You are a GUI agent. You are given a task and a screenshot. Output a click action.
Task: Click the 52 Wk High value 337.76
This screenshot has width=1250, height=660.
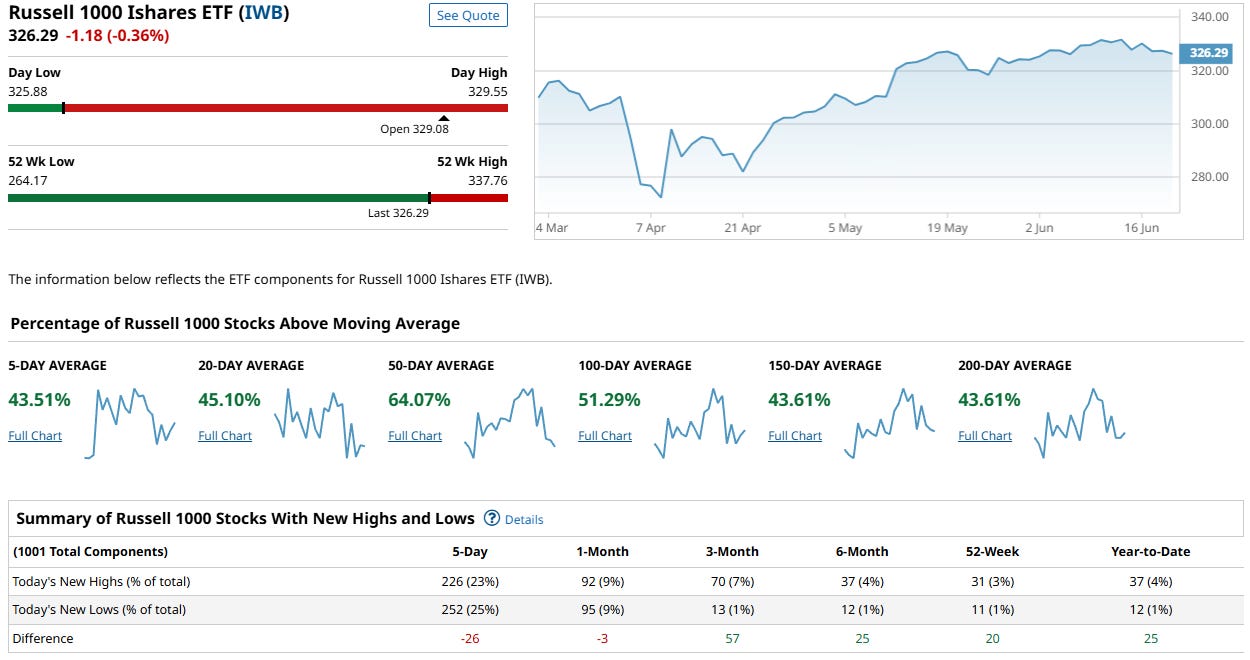(488, 181)
